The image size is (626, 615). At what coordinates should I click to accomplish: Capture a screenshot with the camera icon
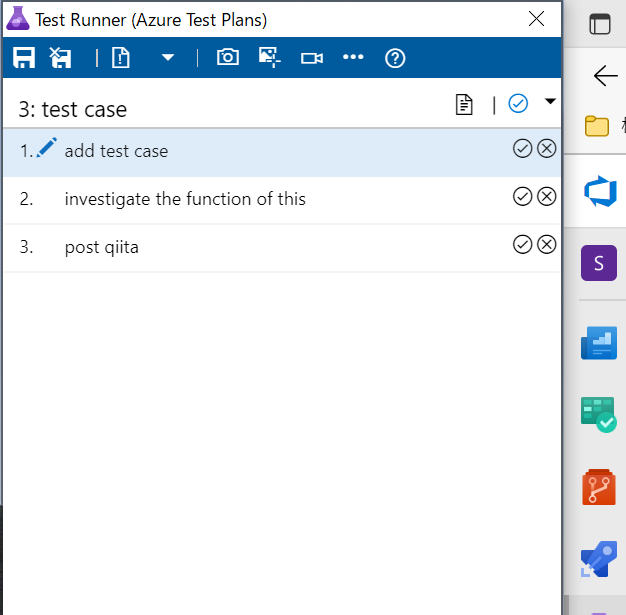pyautogui.click(x=228, y=58)
